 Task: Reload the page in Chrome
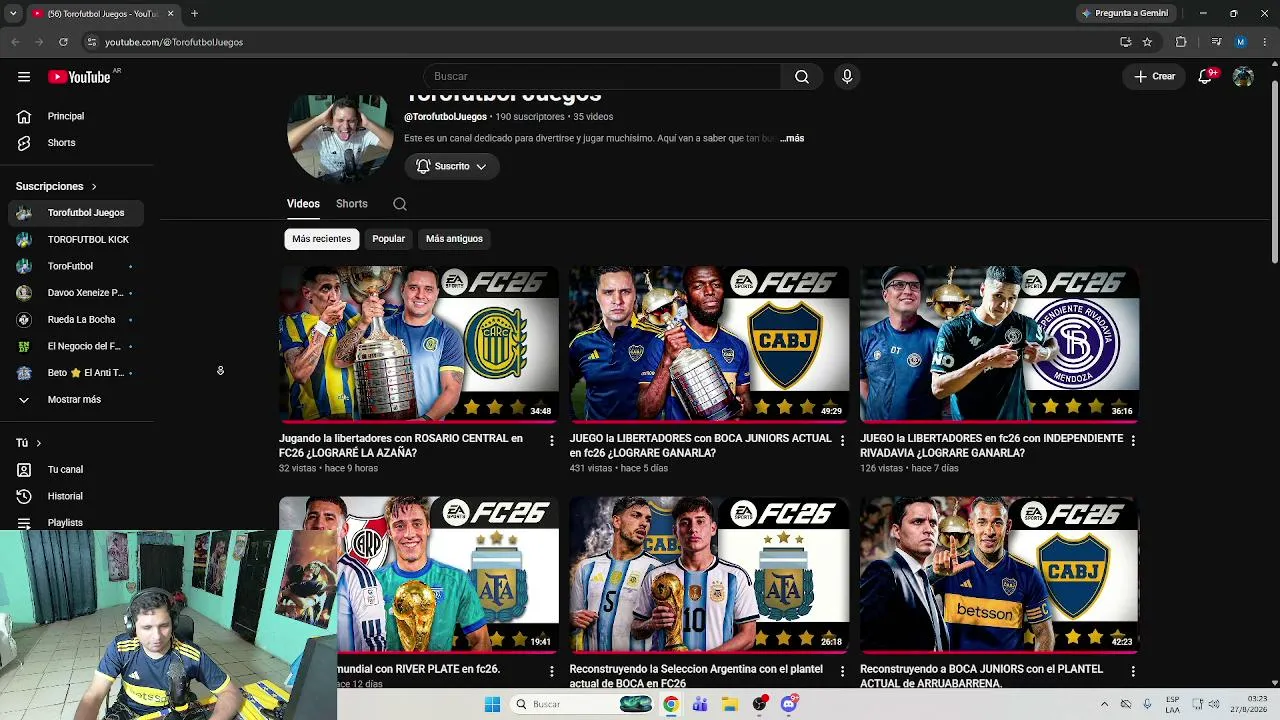pos(63,42)
